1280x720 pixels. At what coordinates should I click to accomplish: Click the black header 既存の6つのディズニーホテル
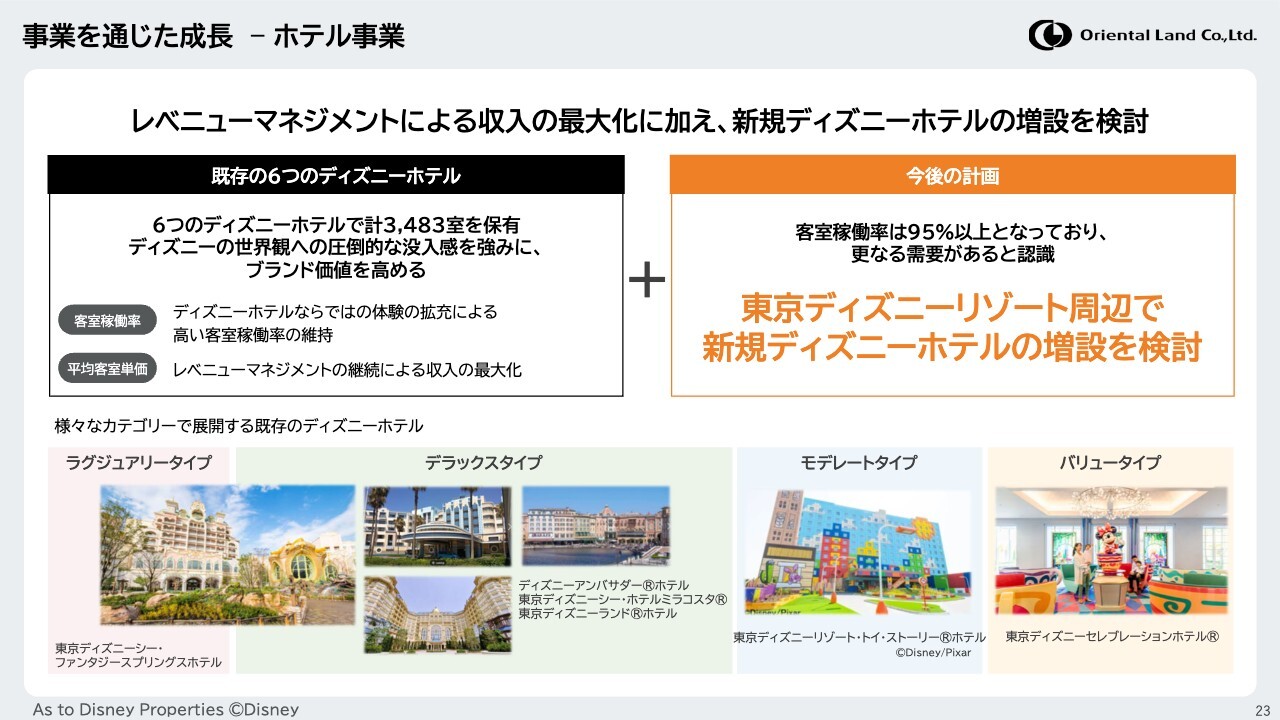[x=336, y=175]
